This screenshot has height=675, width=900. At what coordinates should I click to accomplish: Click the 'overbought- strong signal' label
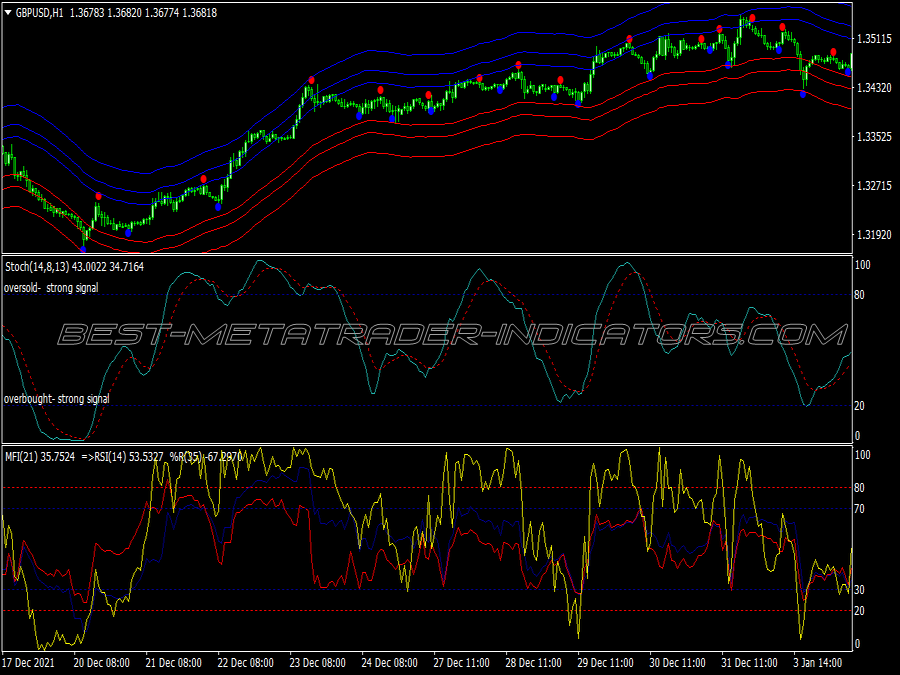(x=56, y=399)
